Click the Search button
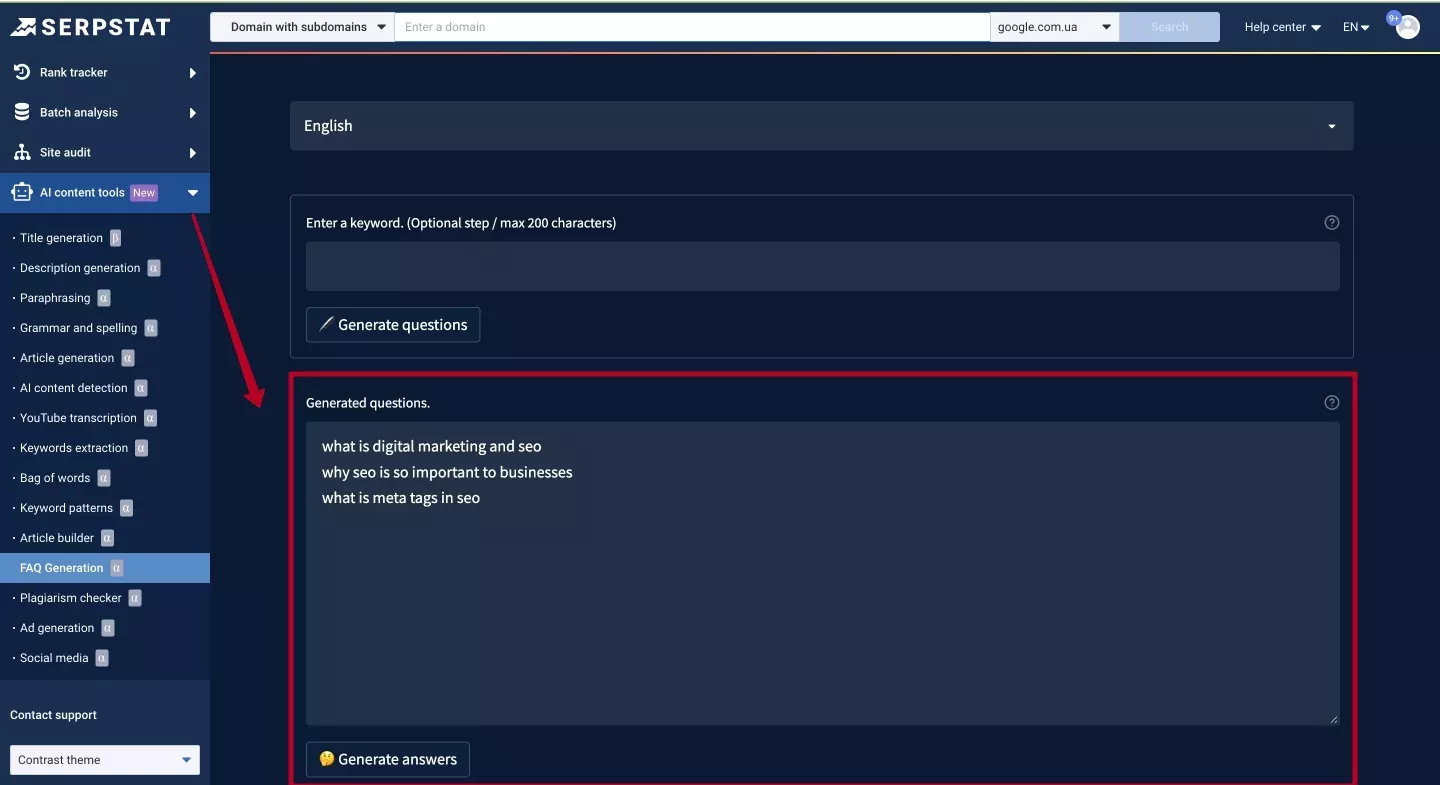 1170,27
